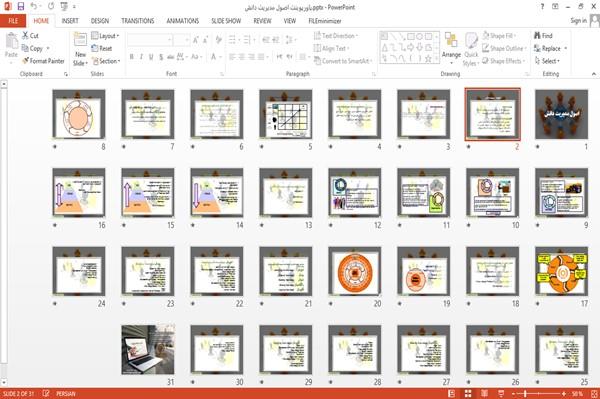Toggle Bold formatting
The height and width of the screenshot is (399, 600).
132,57
